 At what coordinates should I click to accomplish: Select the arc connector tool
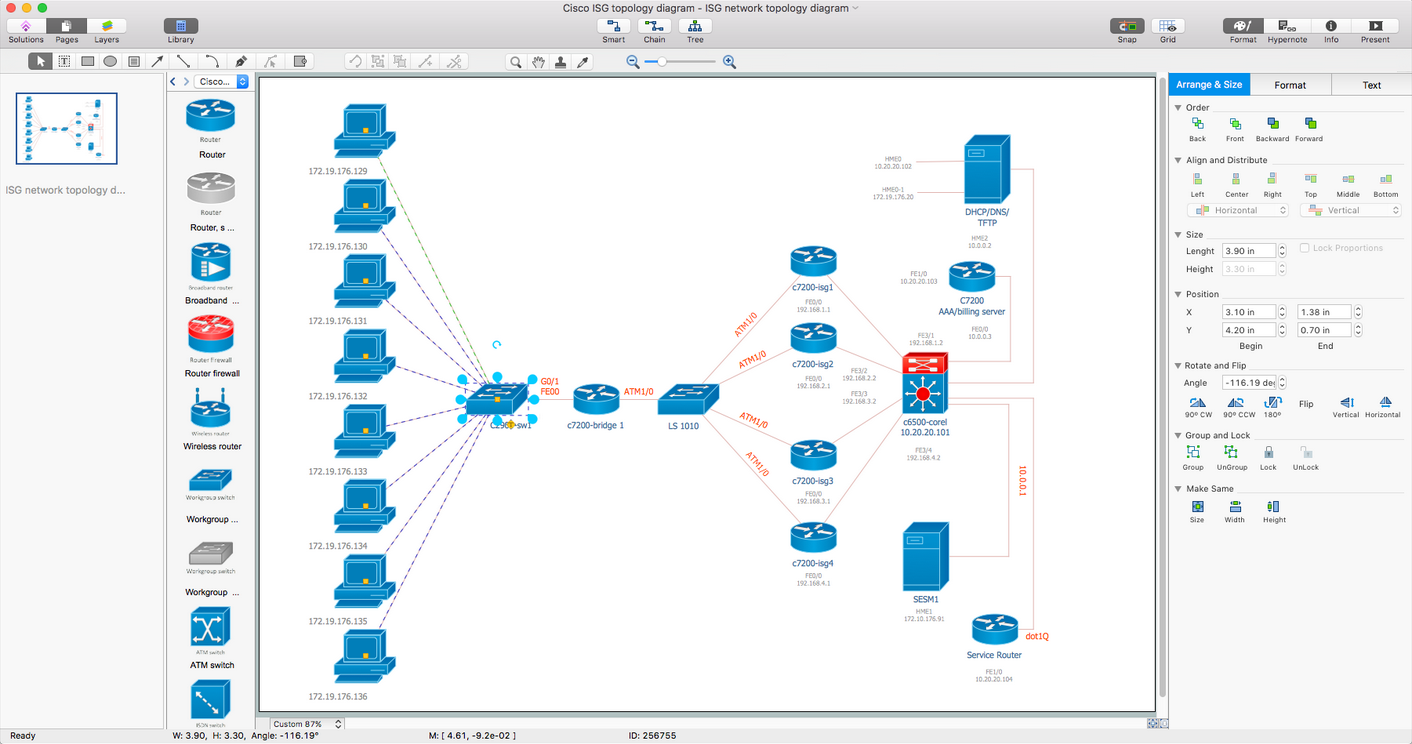click(212, 61)
